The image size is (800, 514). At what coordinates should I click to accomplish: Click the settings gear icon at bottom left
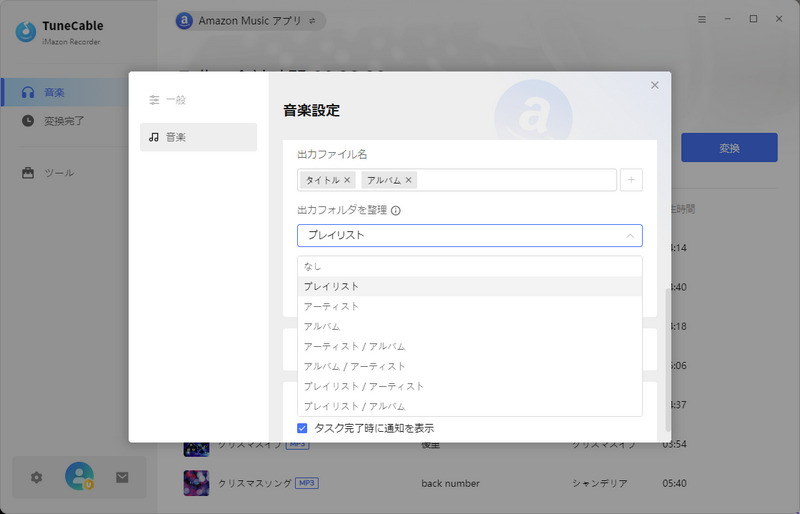[x=36, y=478]
